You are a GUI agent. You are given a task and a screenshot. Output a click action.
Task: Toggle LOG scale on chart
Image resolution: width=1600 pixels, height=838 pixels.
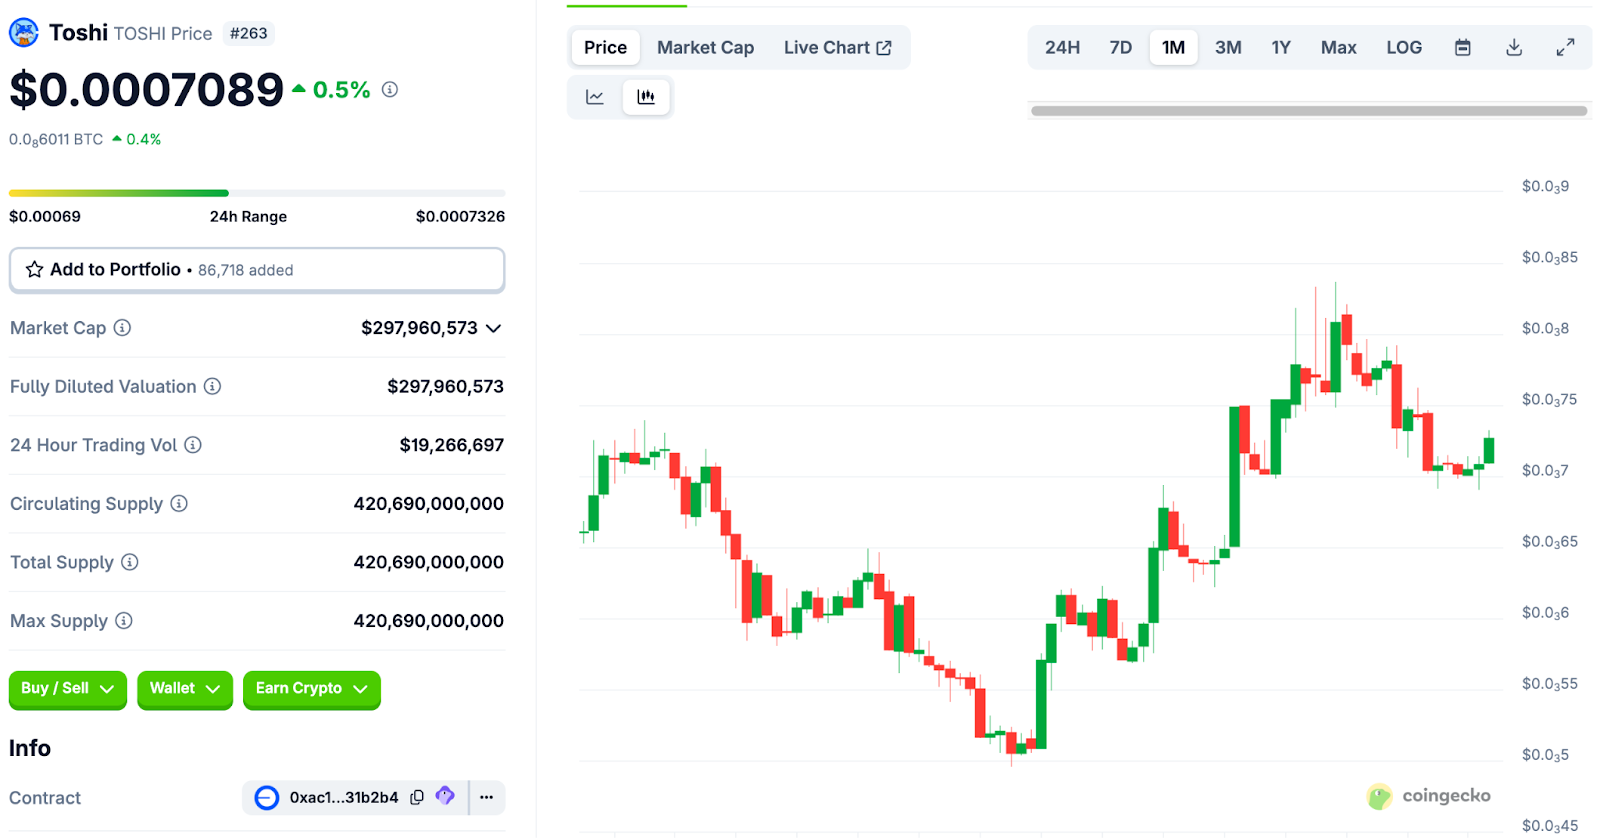coord(1404,47)
